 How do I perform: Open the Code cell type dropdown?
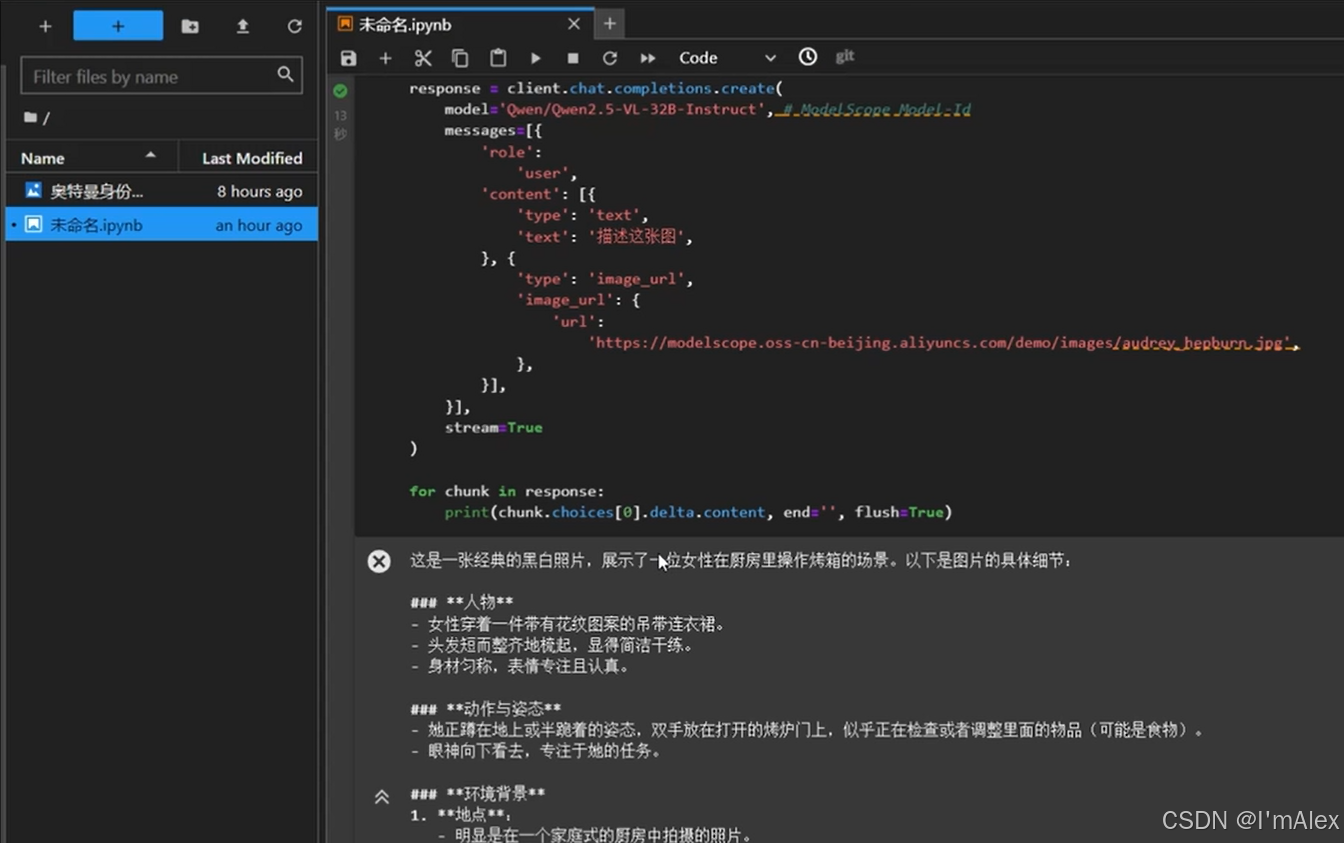tap(727, 58)
